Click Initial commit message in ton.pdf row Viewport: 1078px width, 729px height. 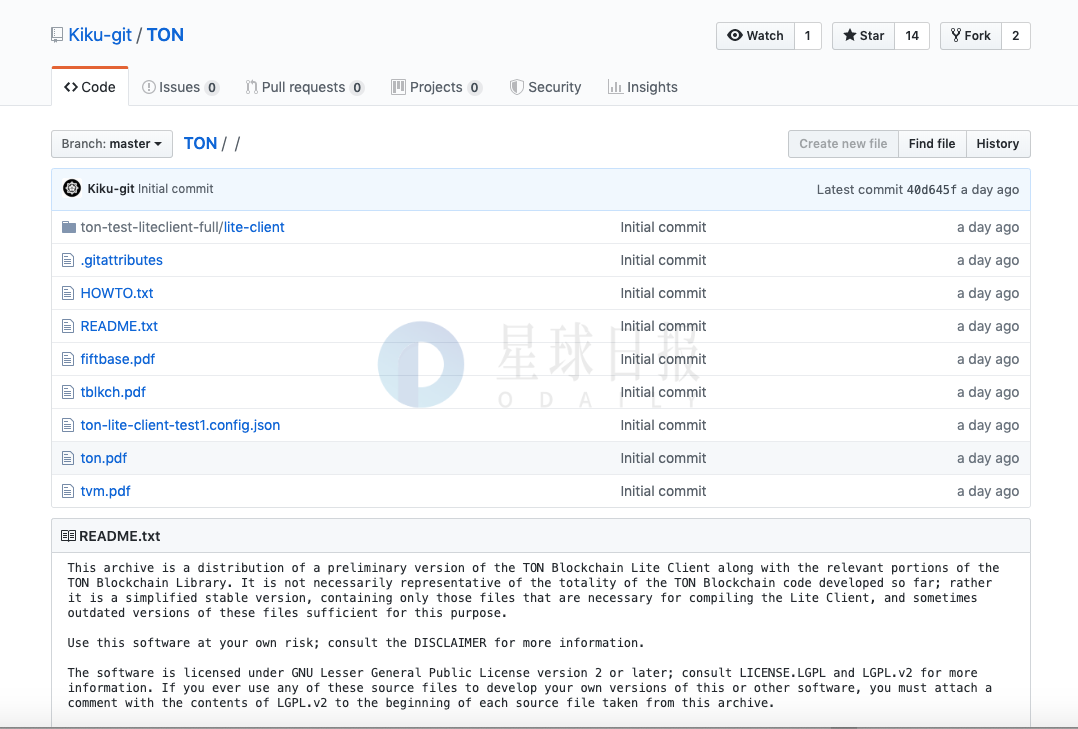point(663,458)
